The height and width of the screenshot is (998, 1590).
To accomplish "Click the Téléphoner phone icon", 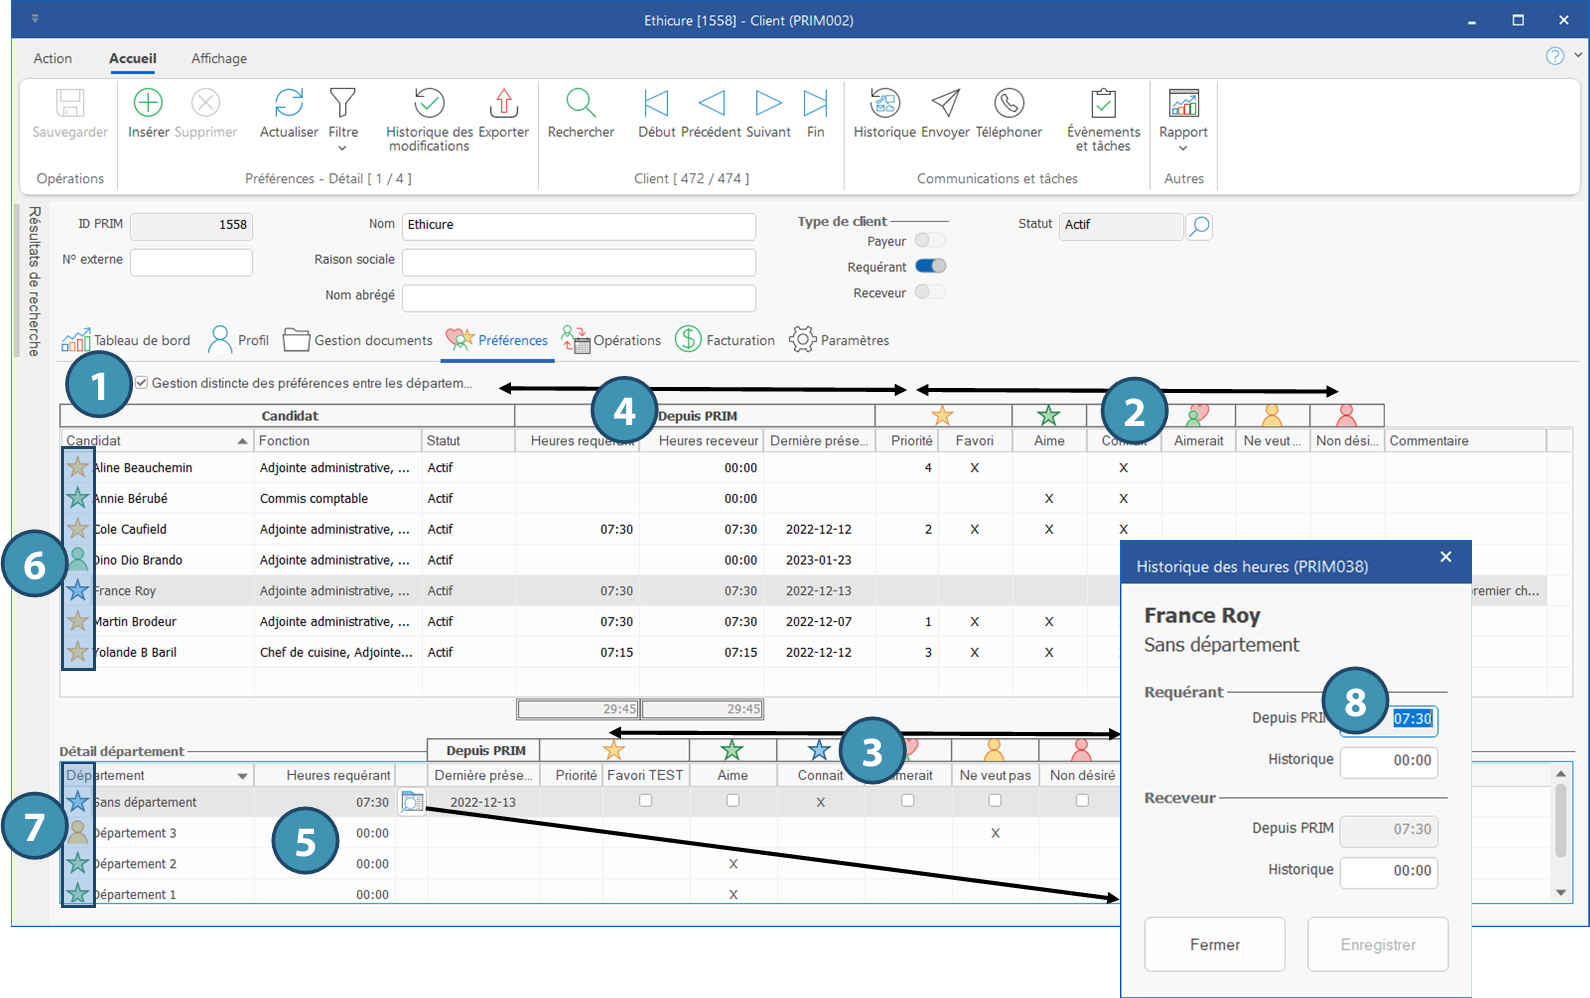I will click(x=1008, y=103).
